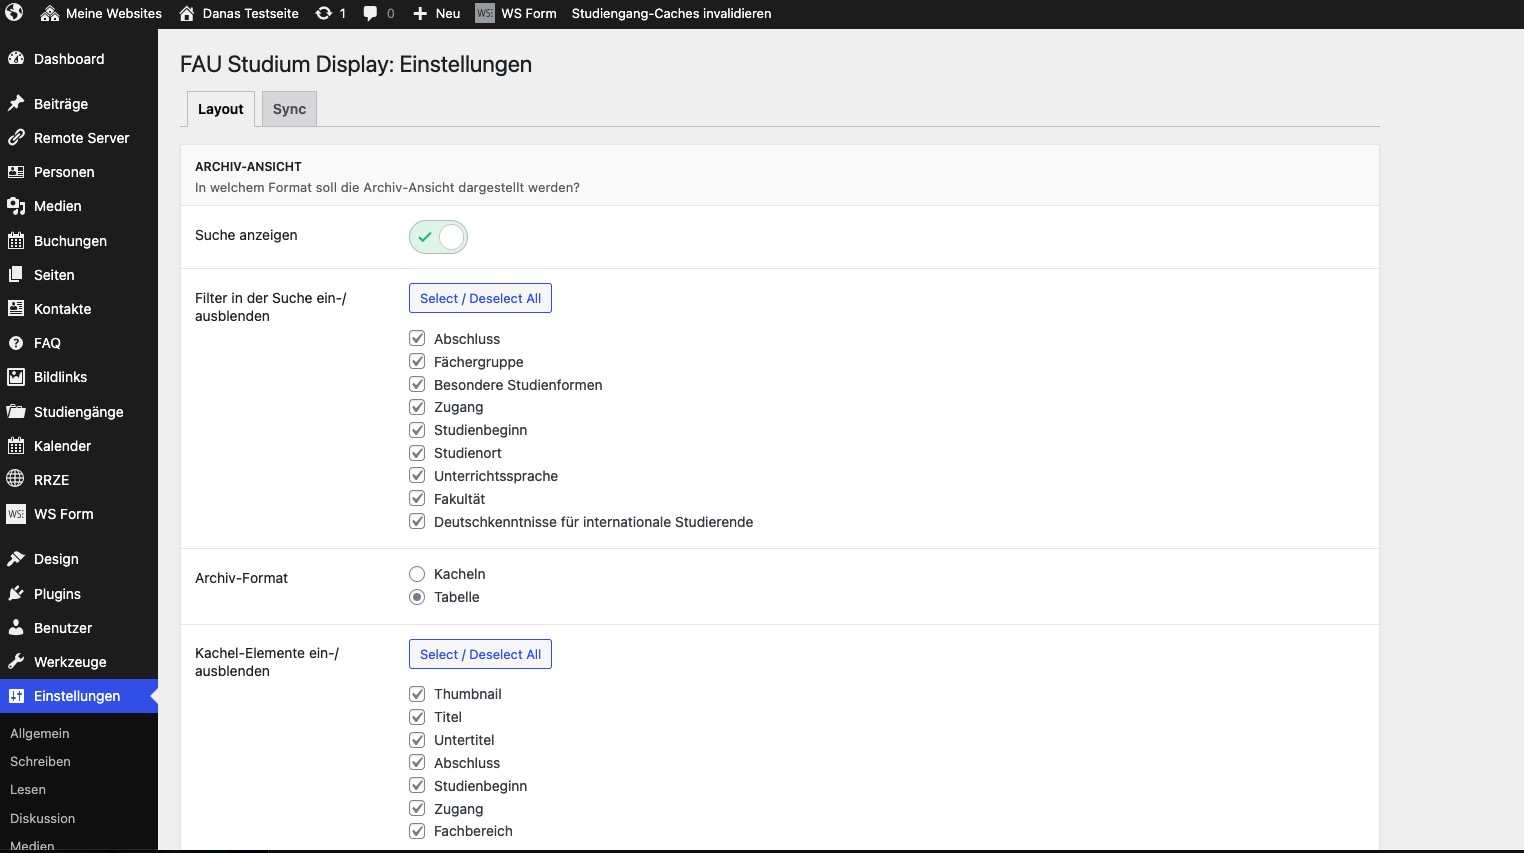Click the Werkzeuge wrench icon
Screen dimensions: 1524x853
click(16, 662)
